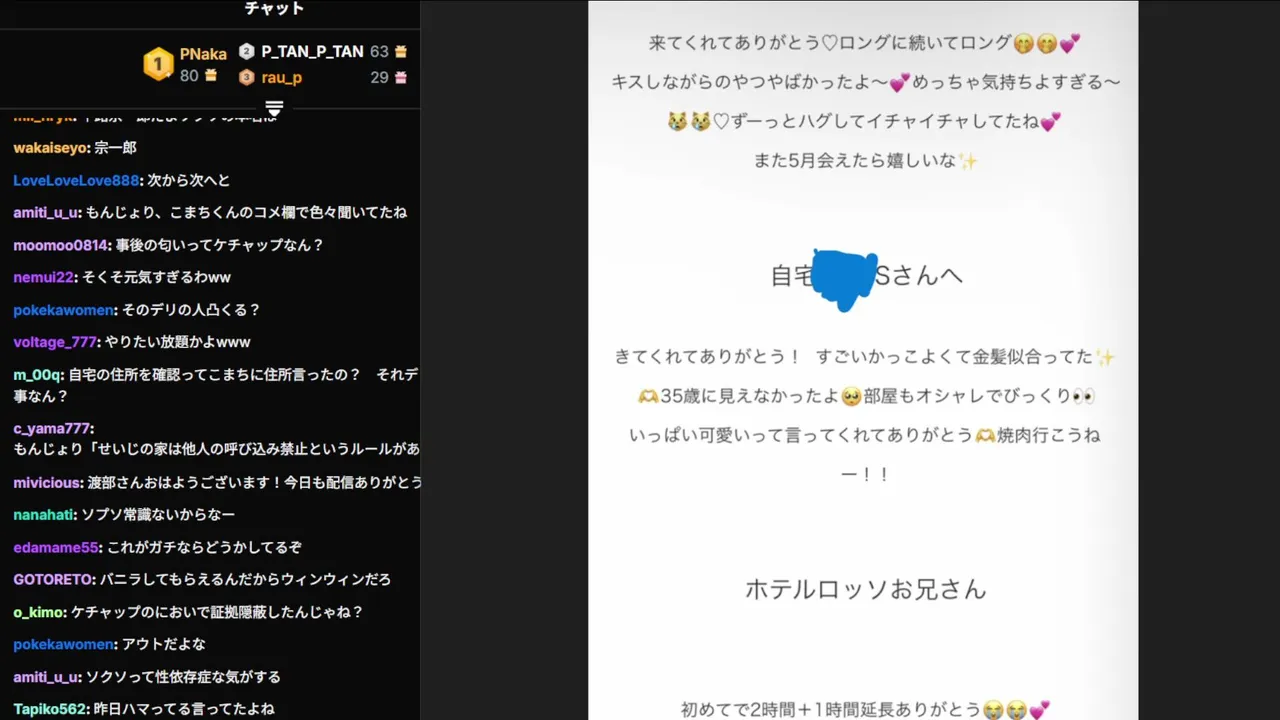Click username edamame55 in chat
The width and height of the screenshot is (1280, 720).
click(57, 548)
